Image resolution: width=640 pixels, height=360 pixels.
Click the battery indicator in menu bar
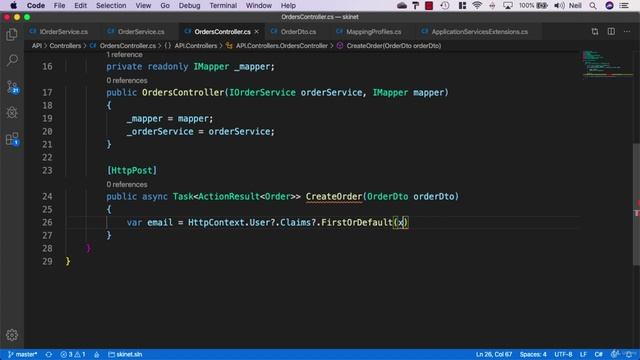[533, 6]
